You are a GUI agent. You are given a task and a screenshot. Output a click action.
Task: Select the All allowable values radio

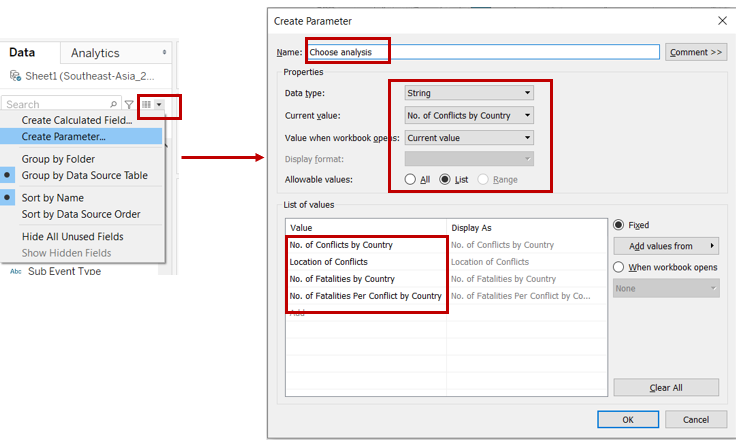(411, 179)
